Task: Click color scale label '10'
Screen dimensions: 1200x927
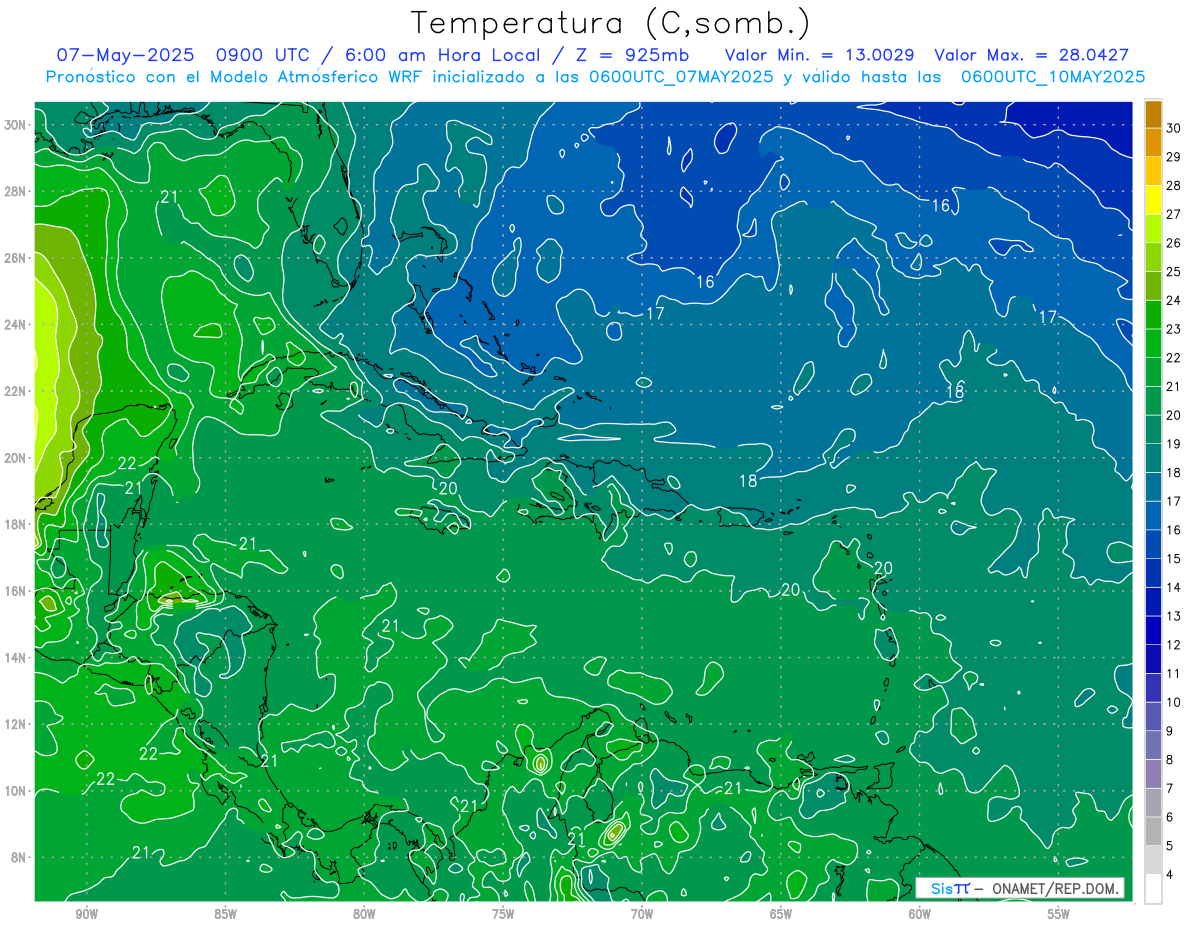Action: pos(1174,702)
